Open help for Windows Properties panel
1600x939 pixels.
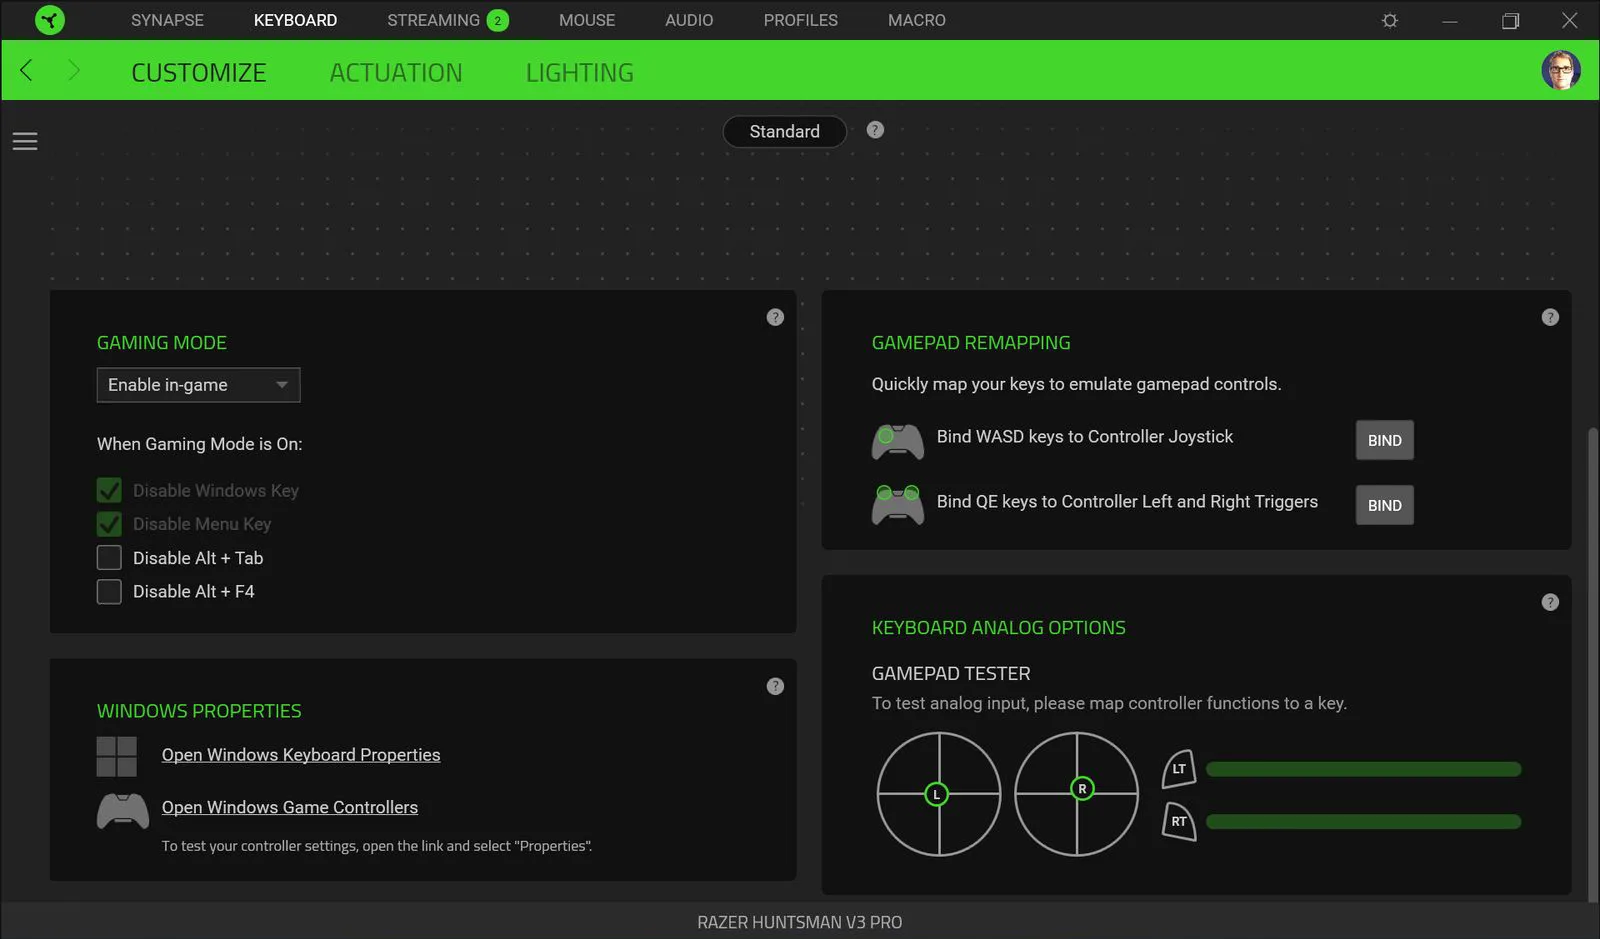(775, 686)
